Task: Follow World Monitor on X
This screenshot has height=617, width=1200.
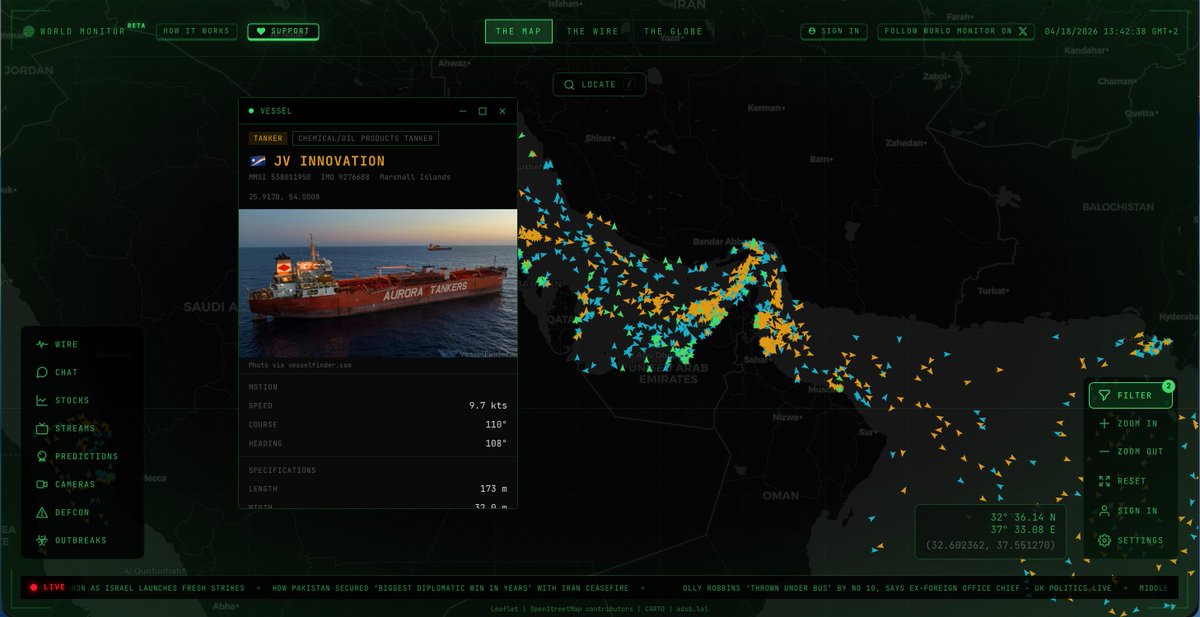Action: pos(956,31)
